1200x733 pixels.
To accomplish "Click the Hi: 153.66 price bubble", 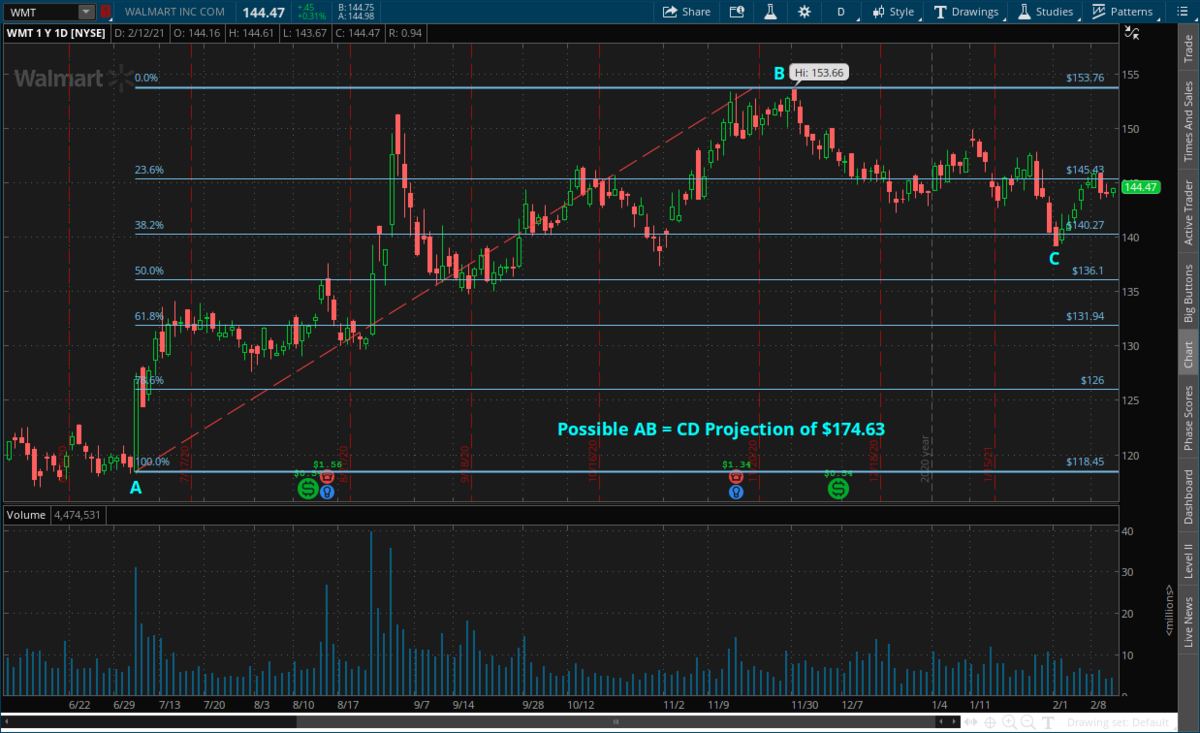I will [x=818, y=72].
